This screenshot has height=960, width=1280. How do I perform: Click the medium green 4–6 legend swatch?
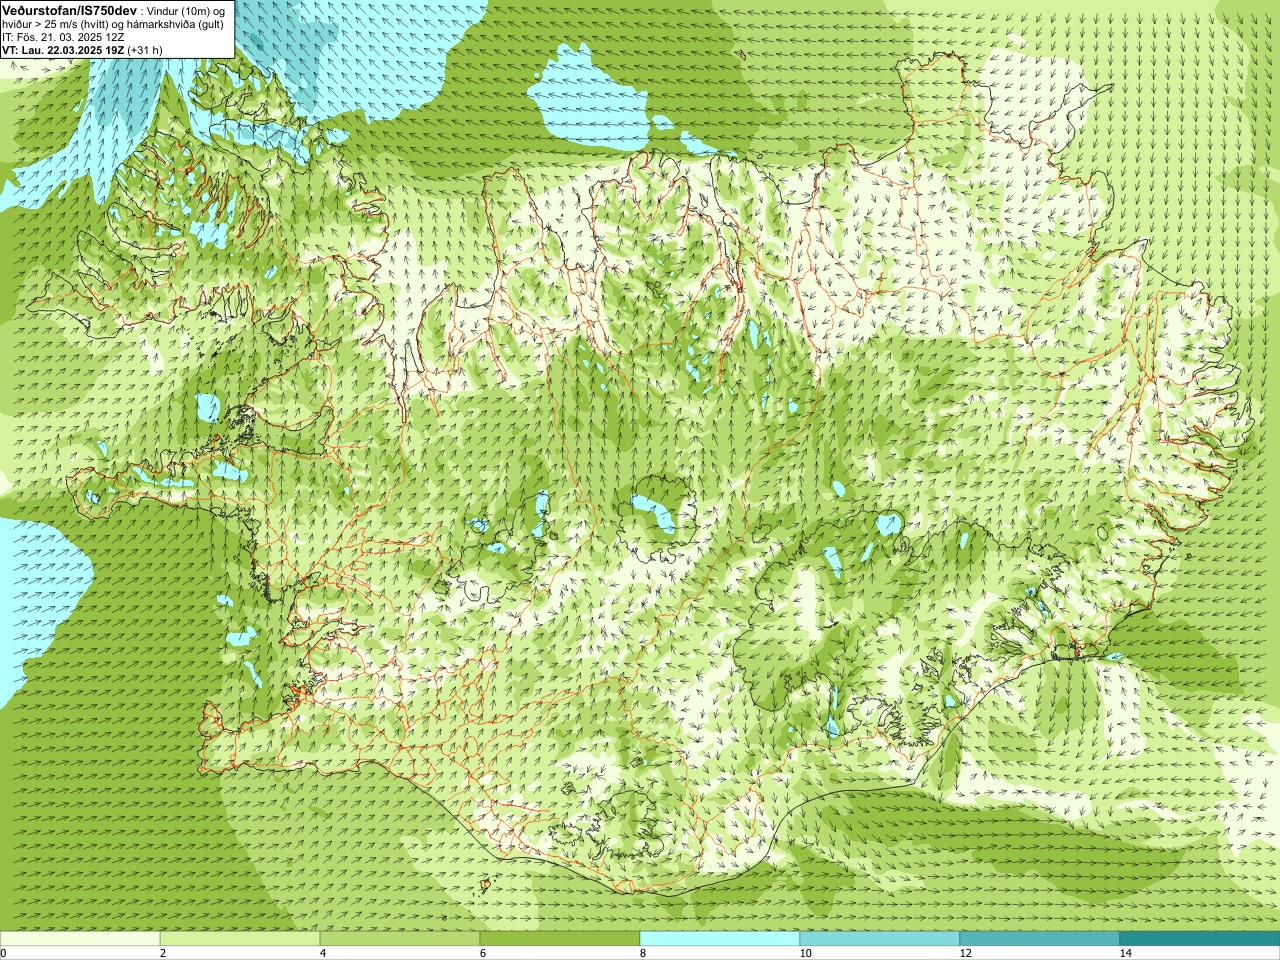(400, 939)
